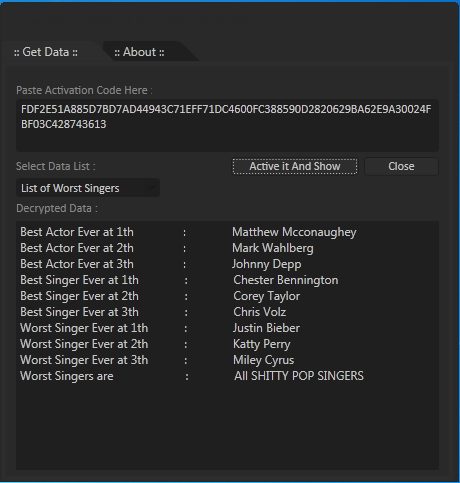Open the :: About :: tab
This screenshot has height=483, width=460.
coord(139,52)
